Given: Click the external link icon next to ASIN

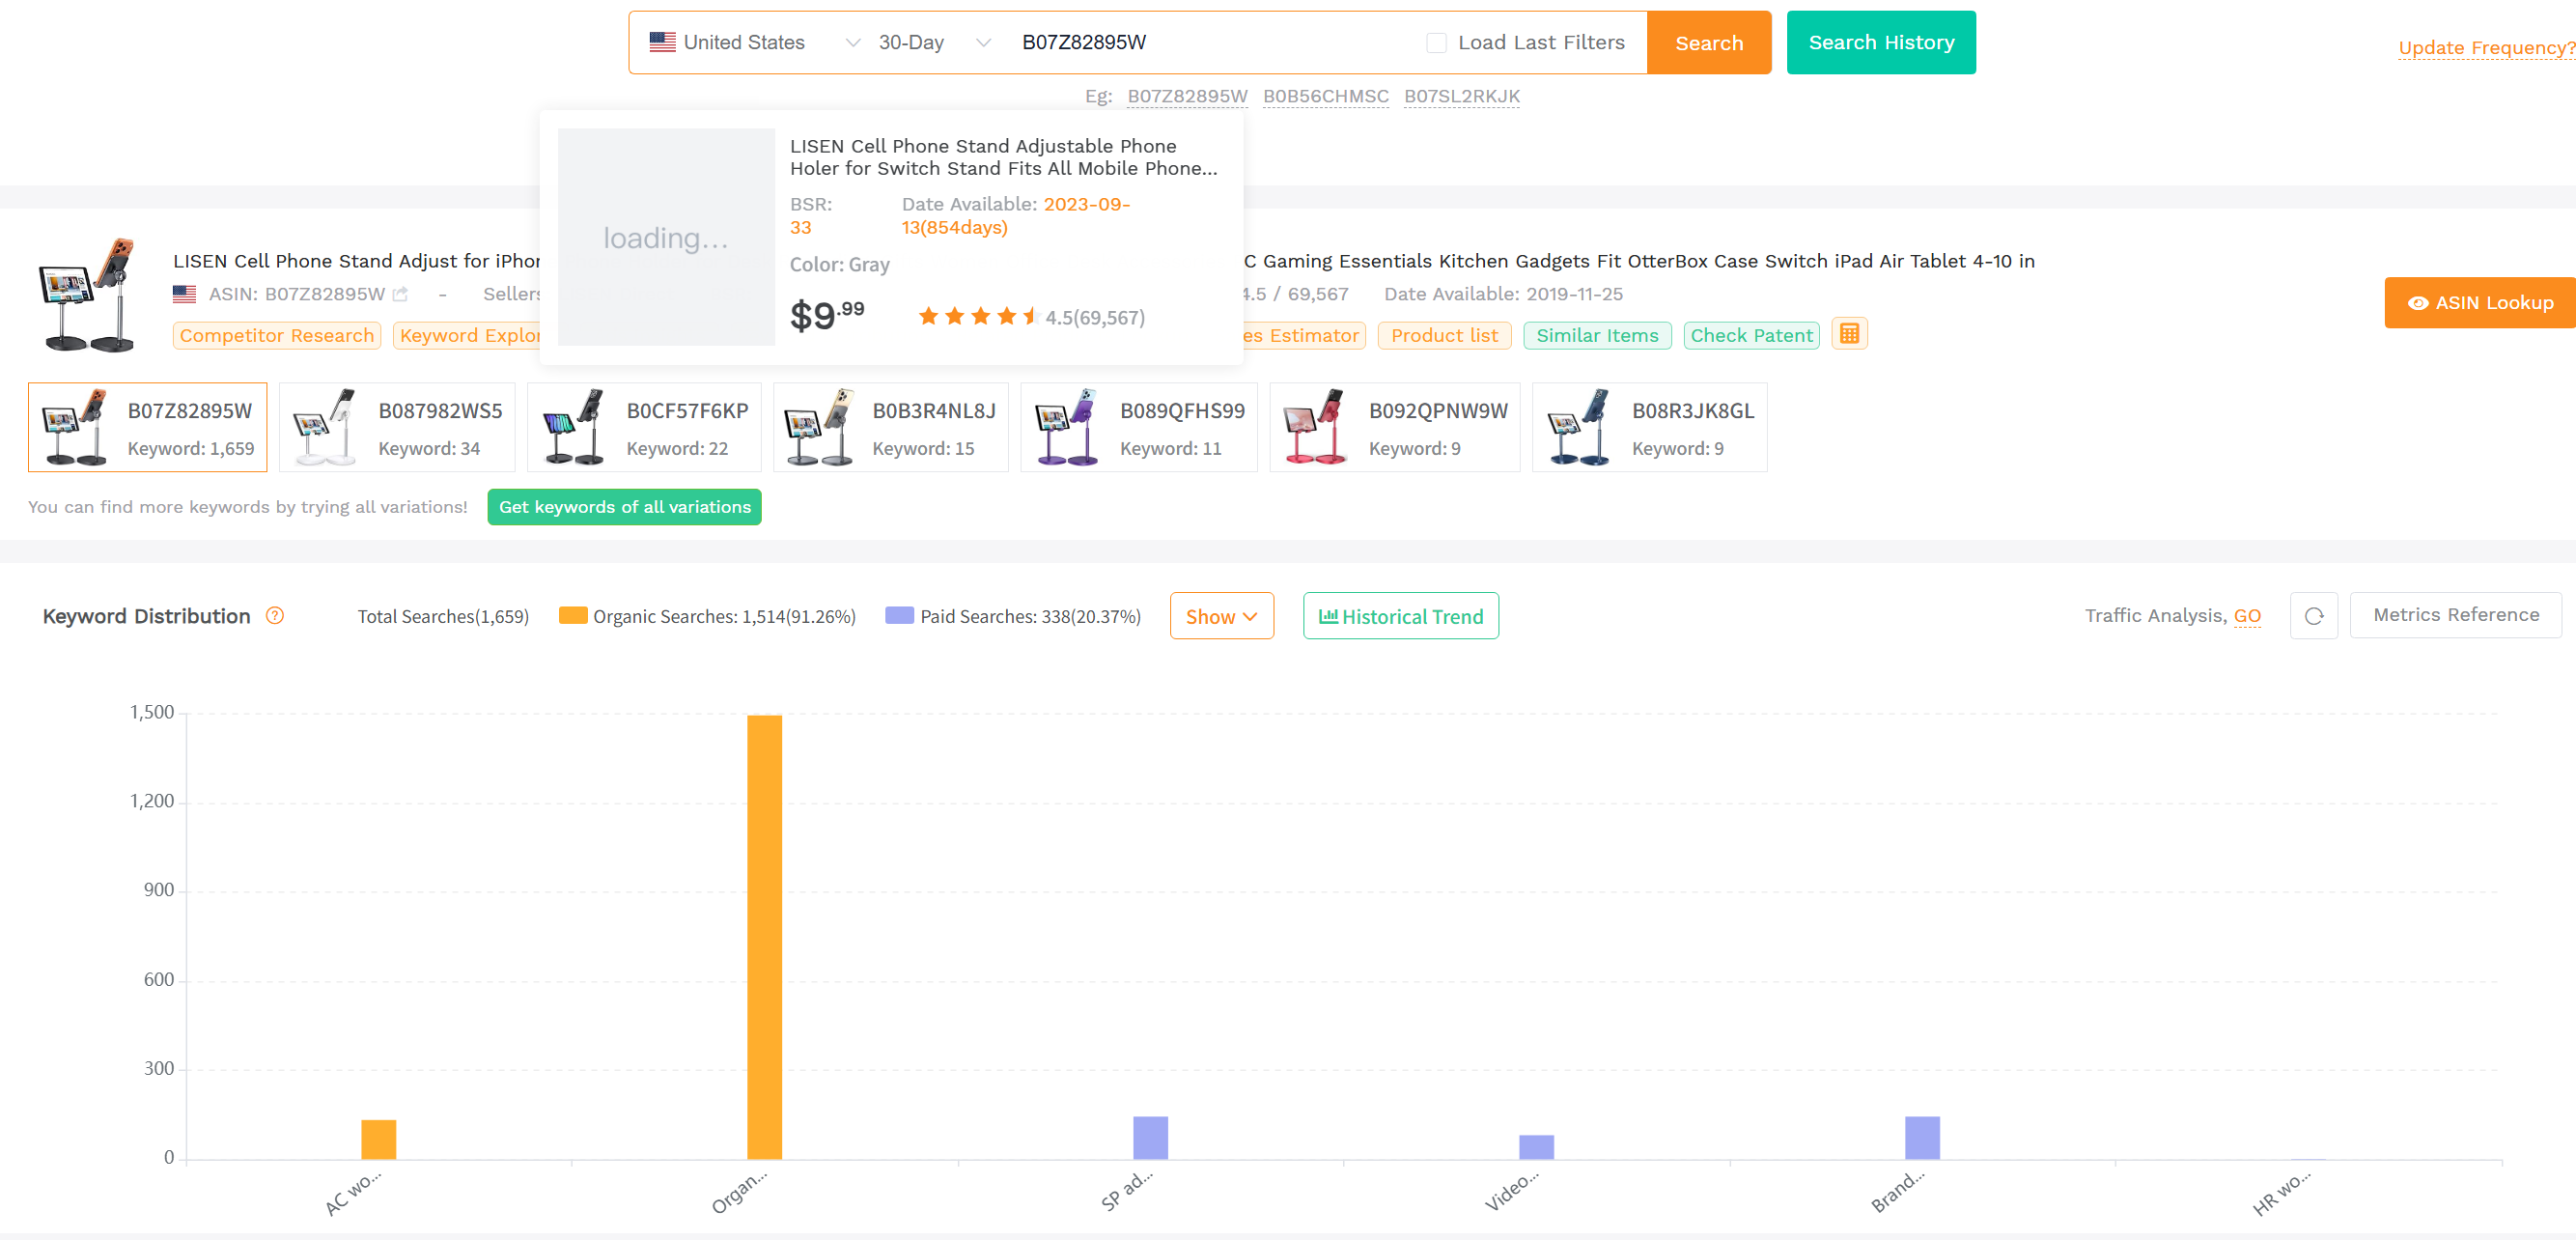Looking at the screenshot, I should point(401,294).
